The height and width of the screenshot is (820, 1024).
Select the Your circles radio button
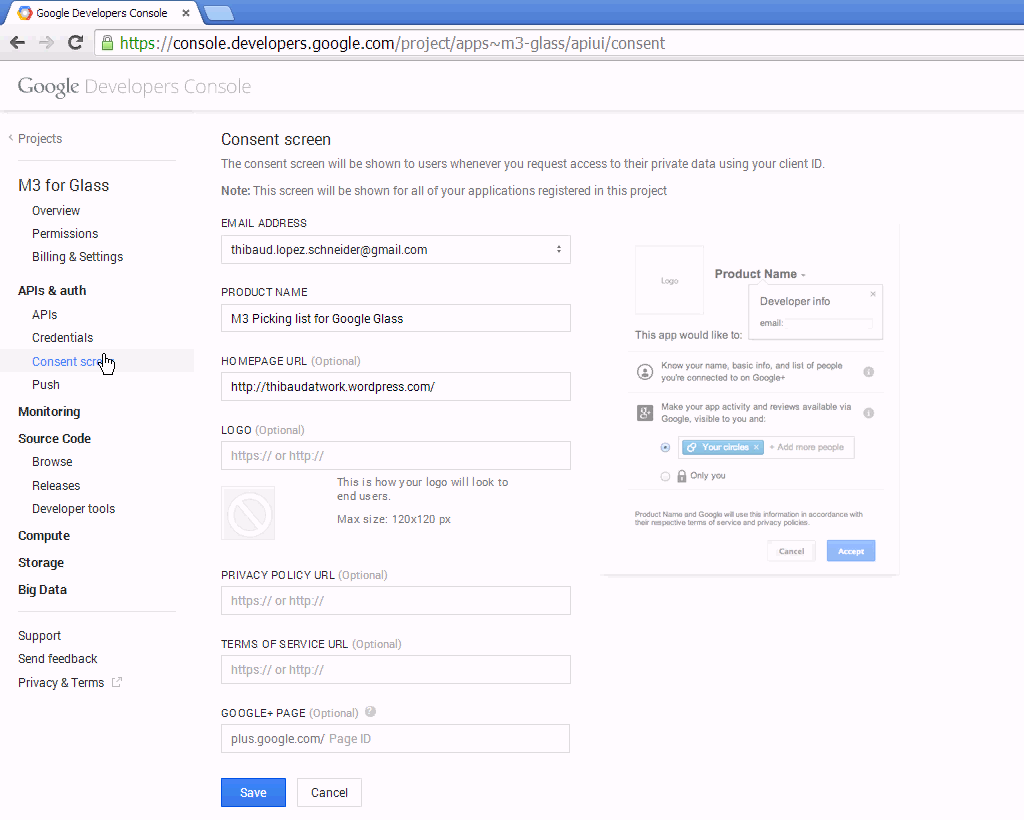pyautogui.click(x=666, y=447)
